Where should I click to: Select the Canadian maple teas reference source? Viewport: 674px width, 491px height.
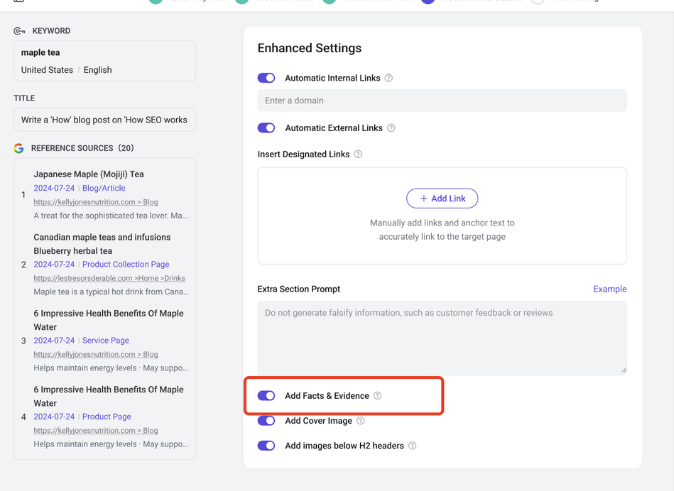(x=102, y=244)
